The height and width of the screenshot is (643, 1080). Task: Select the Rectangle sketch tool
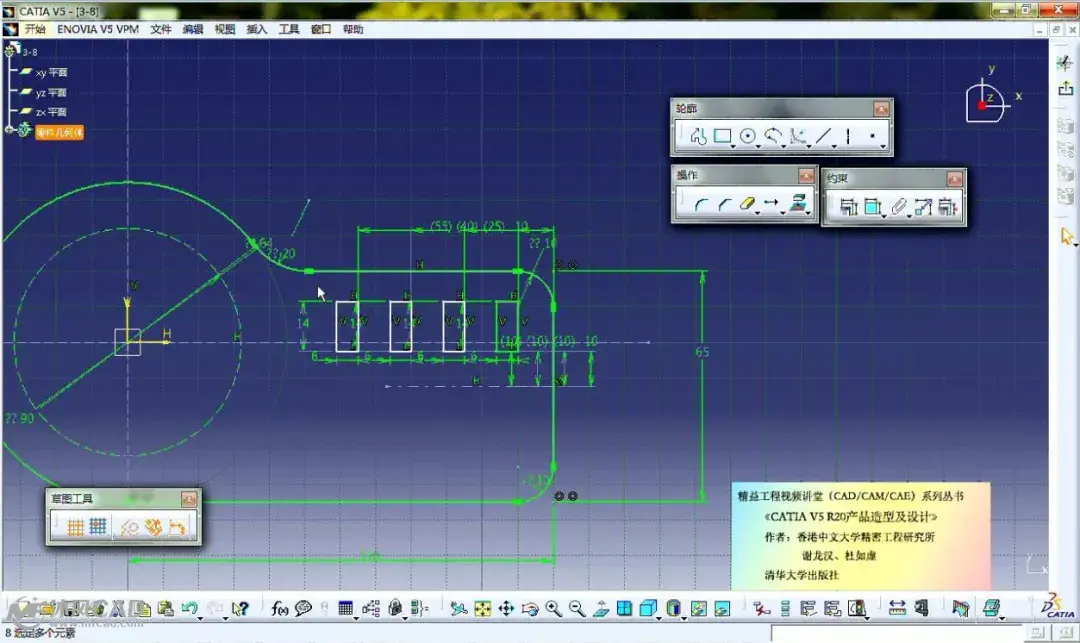[x=722, y=136]
